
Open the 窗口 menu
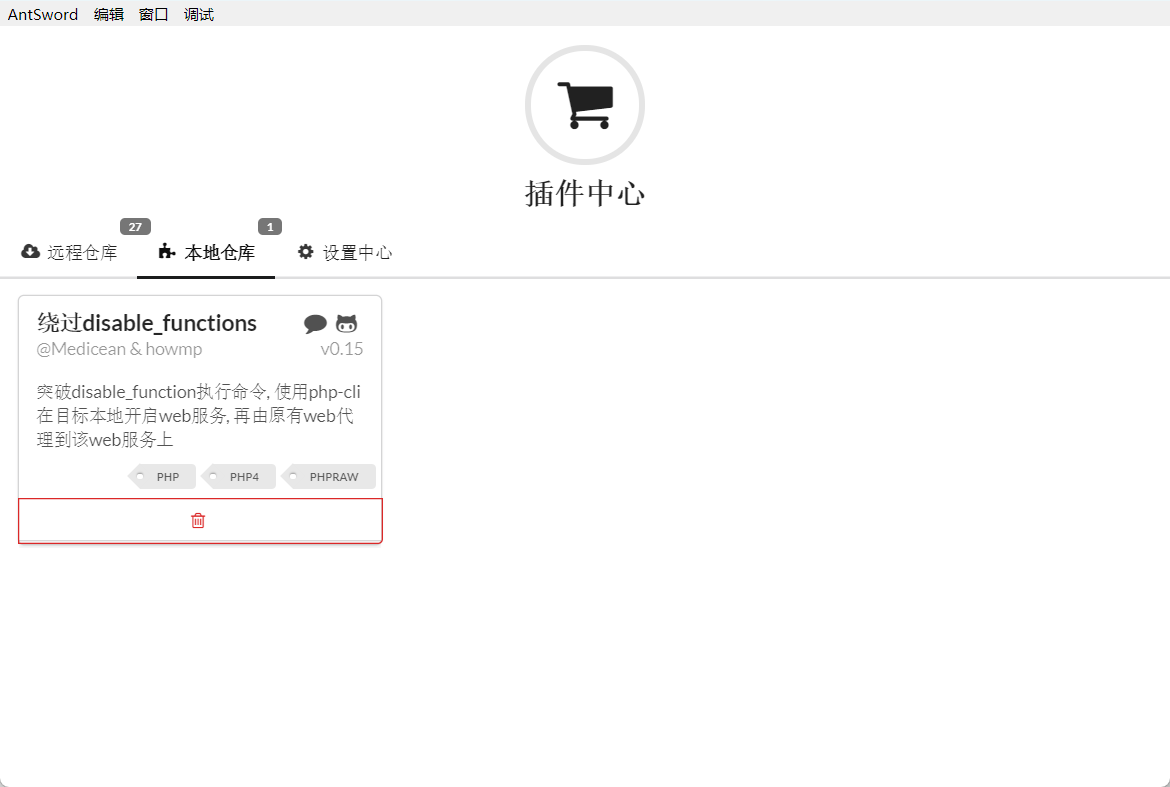point(154,14)
